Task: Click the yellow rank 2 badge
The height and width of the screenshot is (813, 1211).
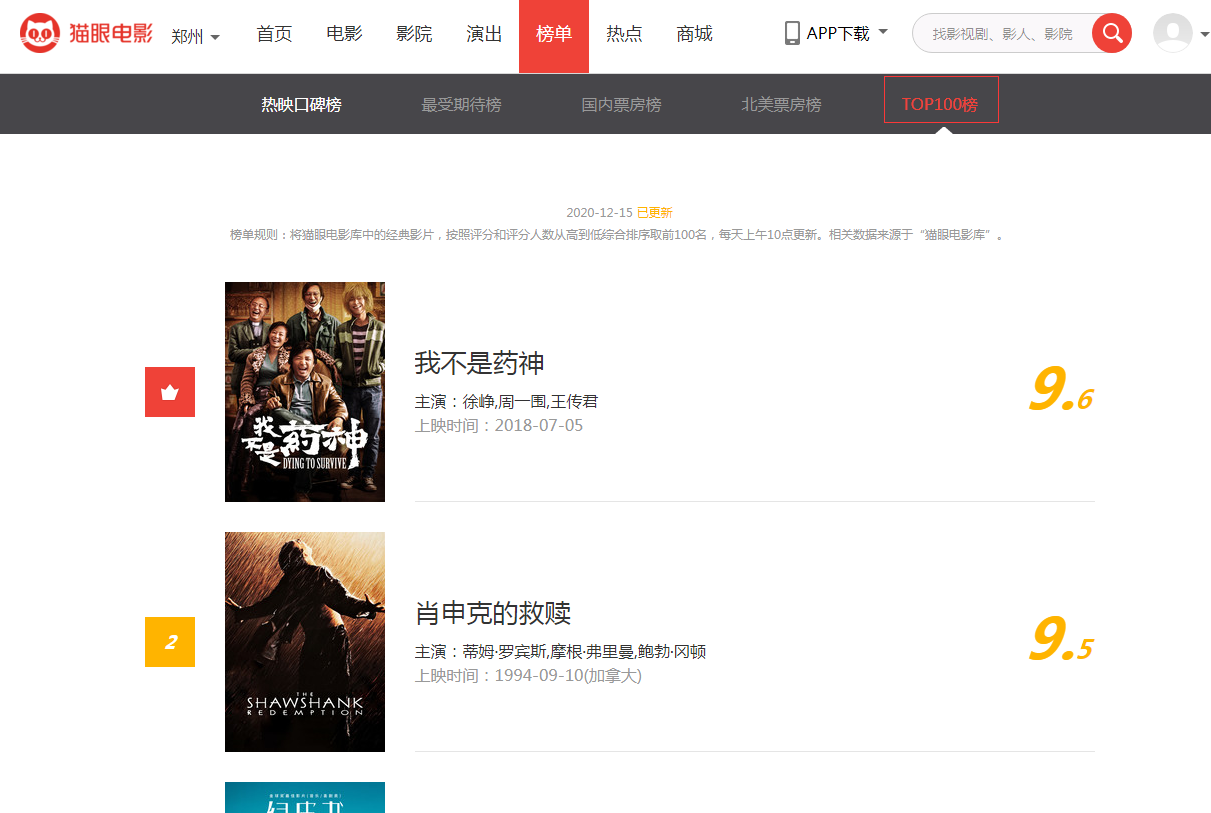Action: [170, 642]
